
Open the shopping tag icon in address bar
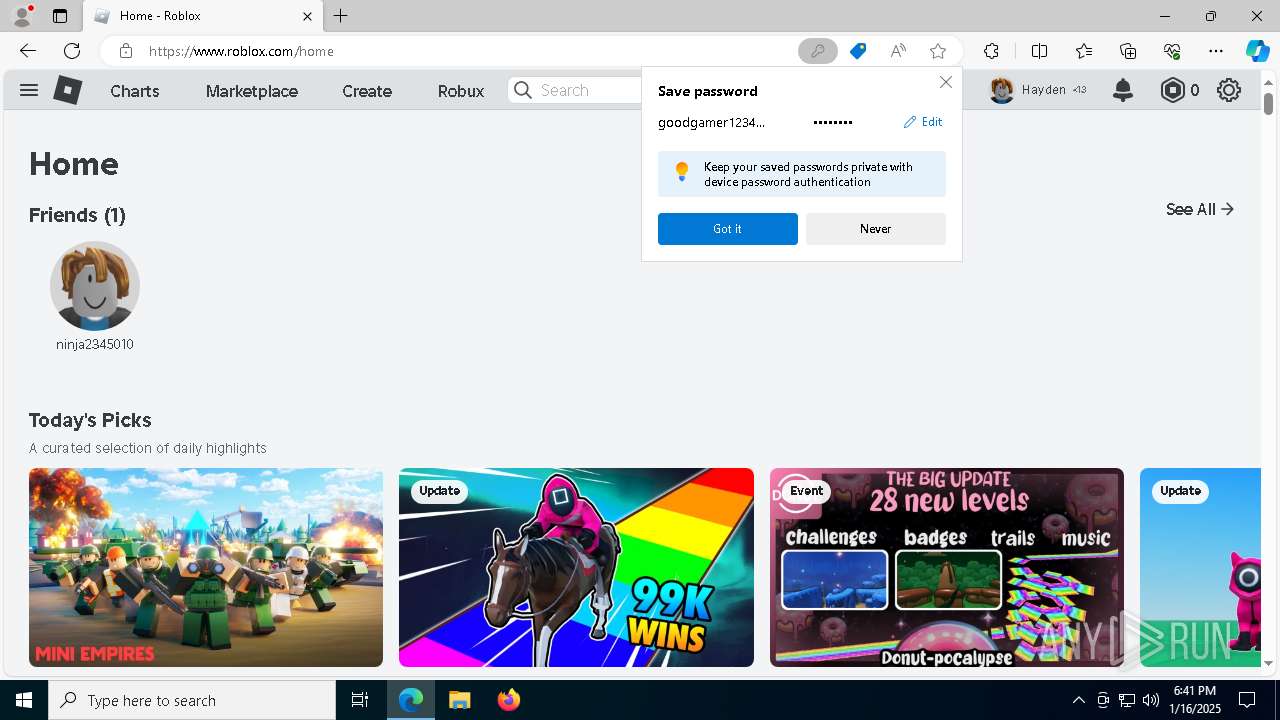pos(858,51)
